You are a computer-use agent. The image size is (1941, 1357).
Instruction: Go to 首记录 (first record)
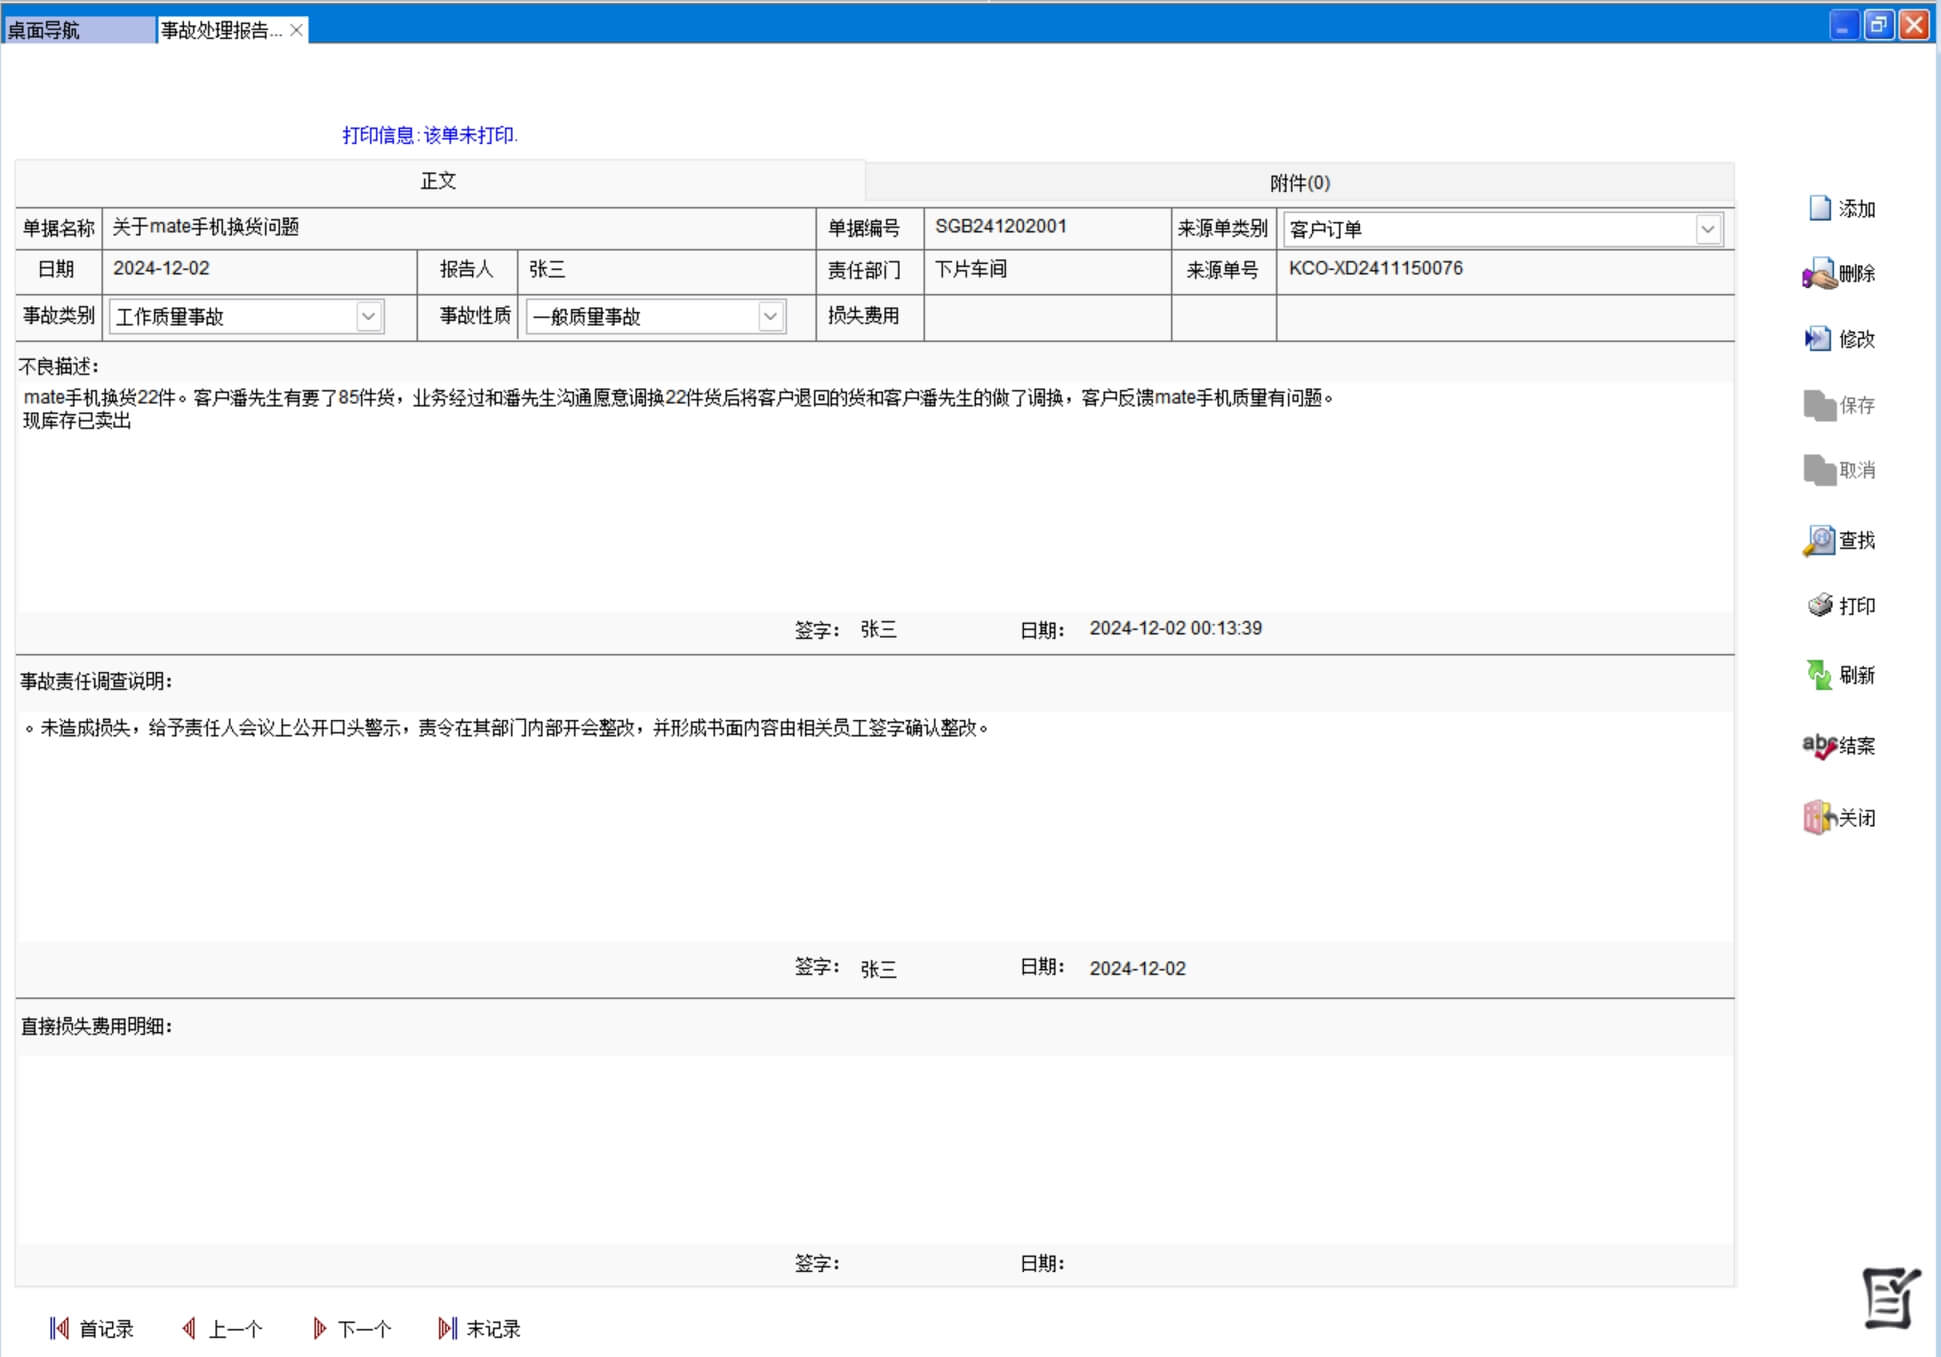(91, 1328)
